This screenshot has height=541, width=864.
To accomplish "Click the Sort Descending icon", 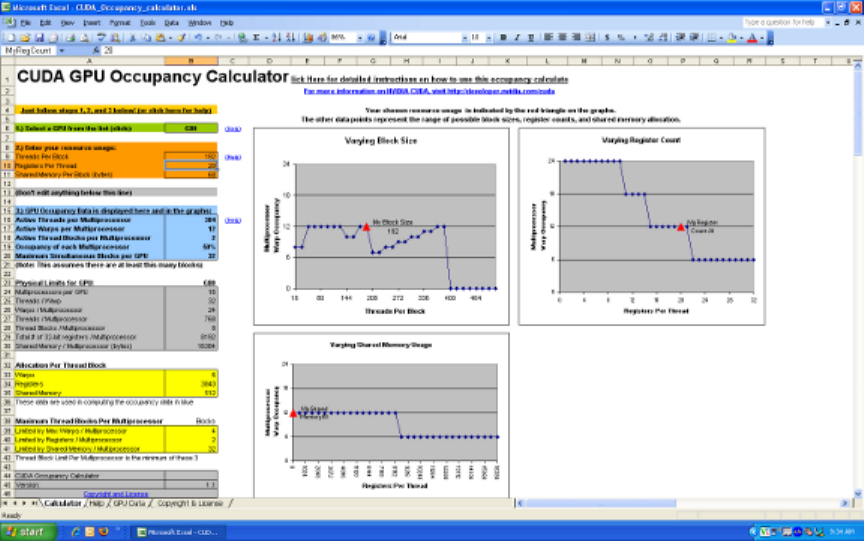I will tap(290, 37).
